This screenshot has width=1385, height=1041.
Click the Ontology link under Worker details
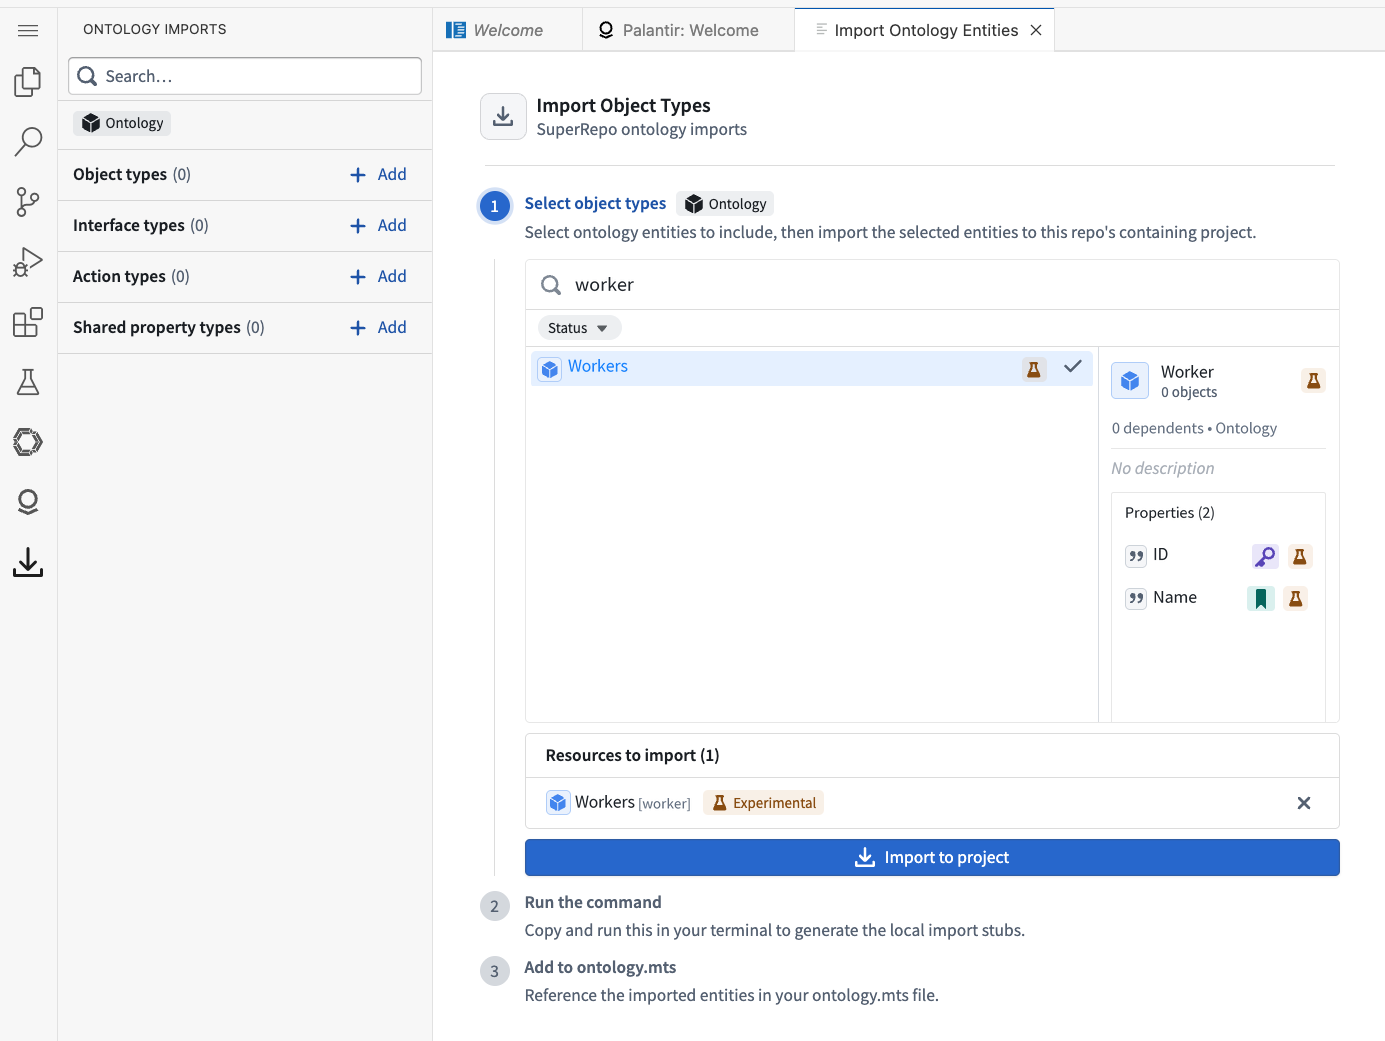click(1246, 428)
